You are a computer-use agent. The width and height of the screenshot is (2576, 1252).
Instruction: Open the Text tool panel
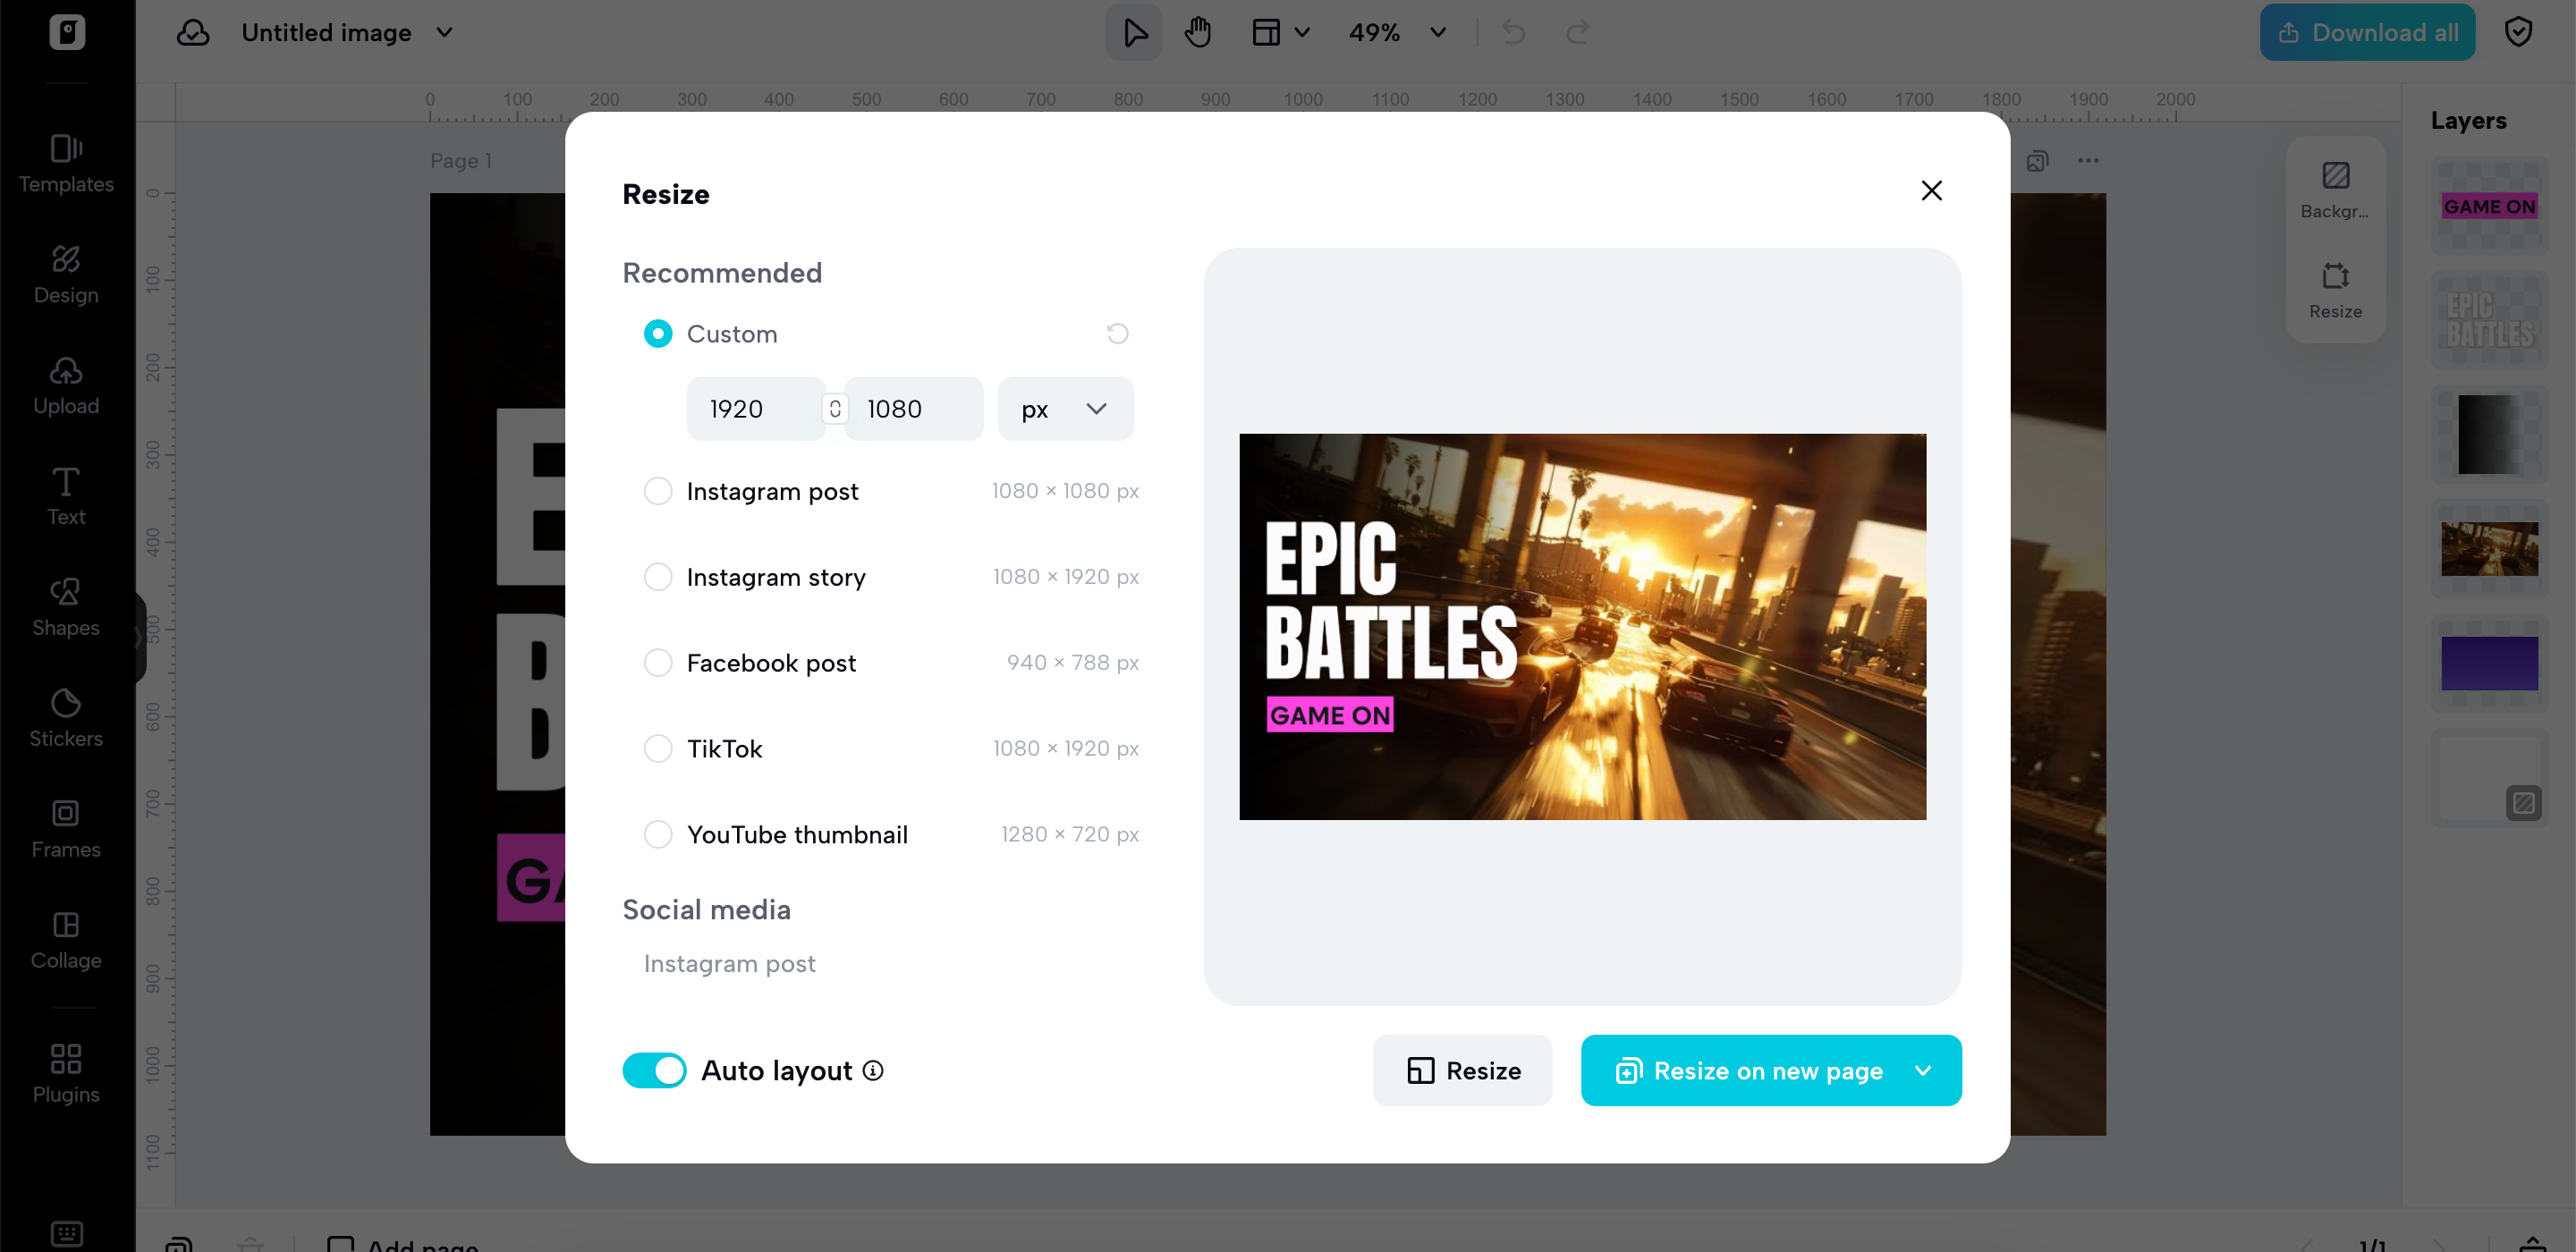pos(66,496)
